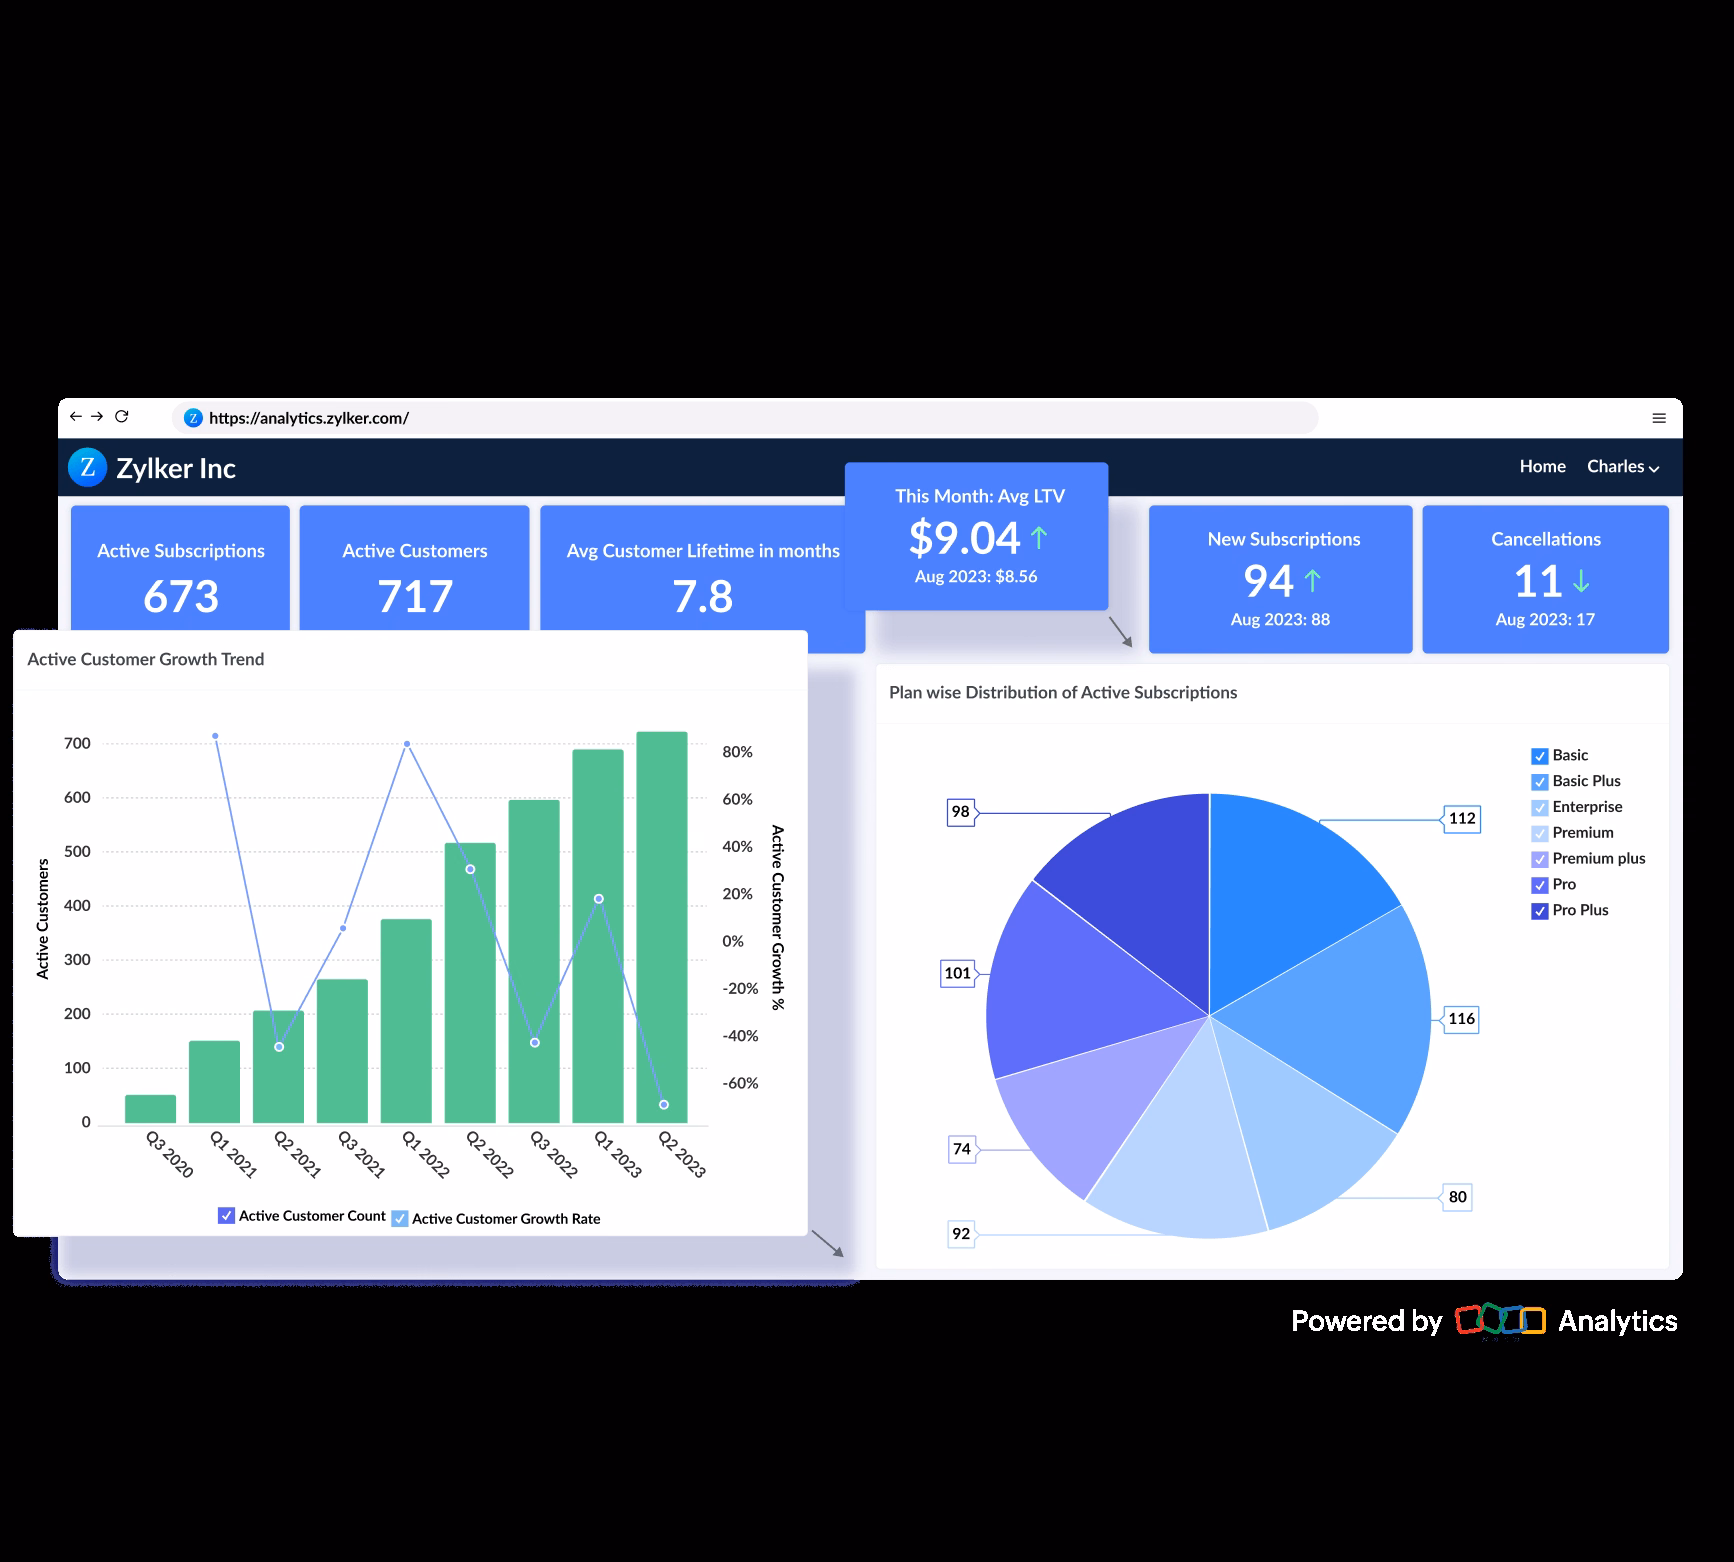The height and width of the screenshot is (1562, 1734).
Task: Toggle the Enterprise plan checkbox
Action: (1540, 808)
